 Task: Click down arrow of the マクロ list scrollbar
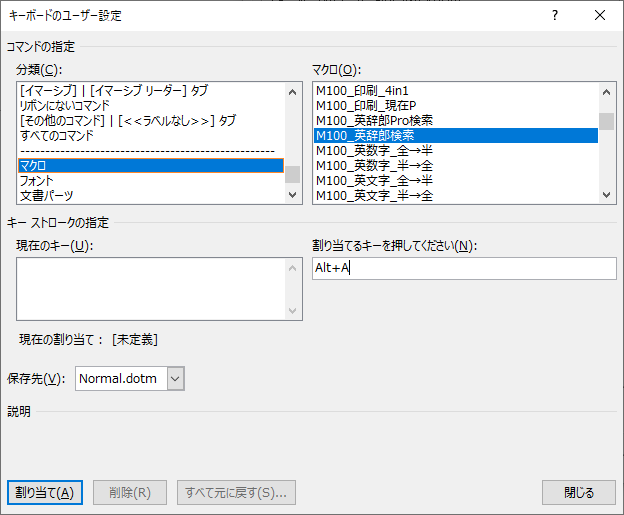click(606, 195)
